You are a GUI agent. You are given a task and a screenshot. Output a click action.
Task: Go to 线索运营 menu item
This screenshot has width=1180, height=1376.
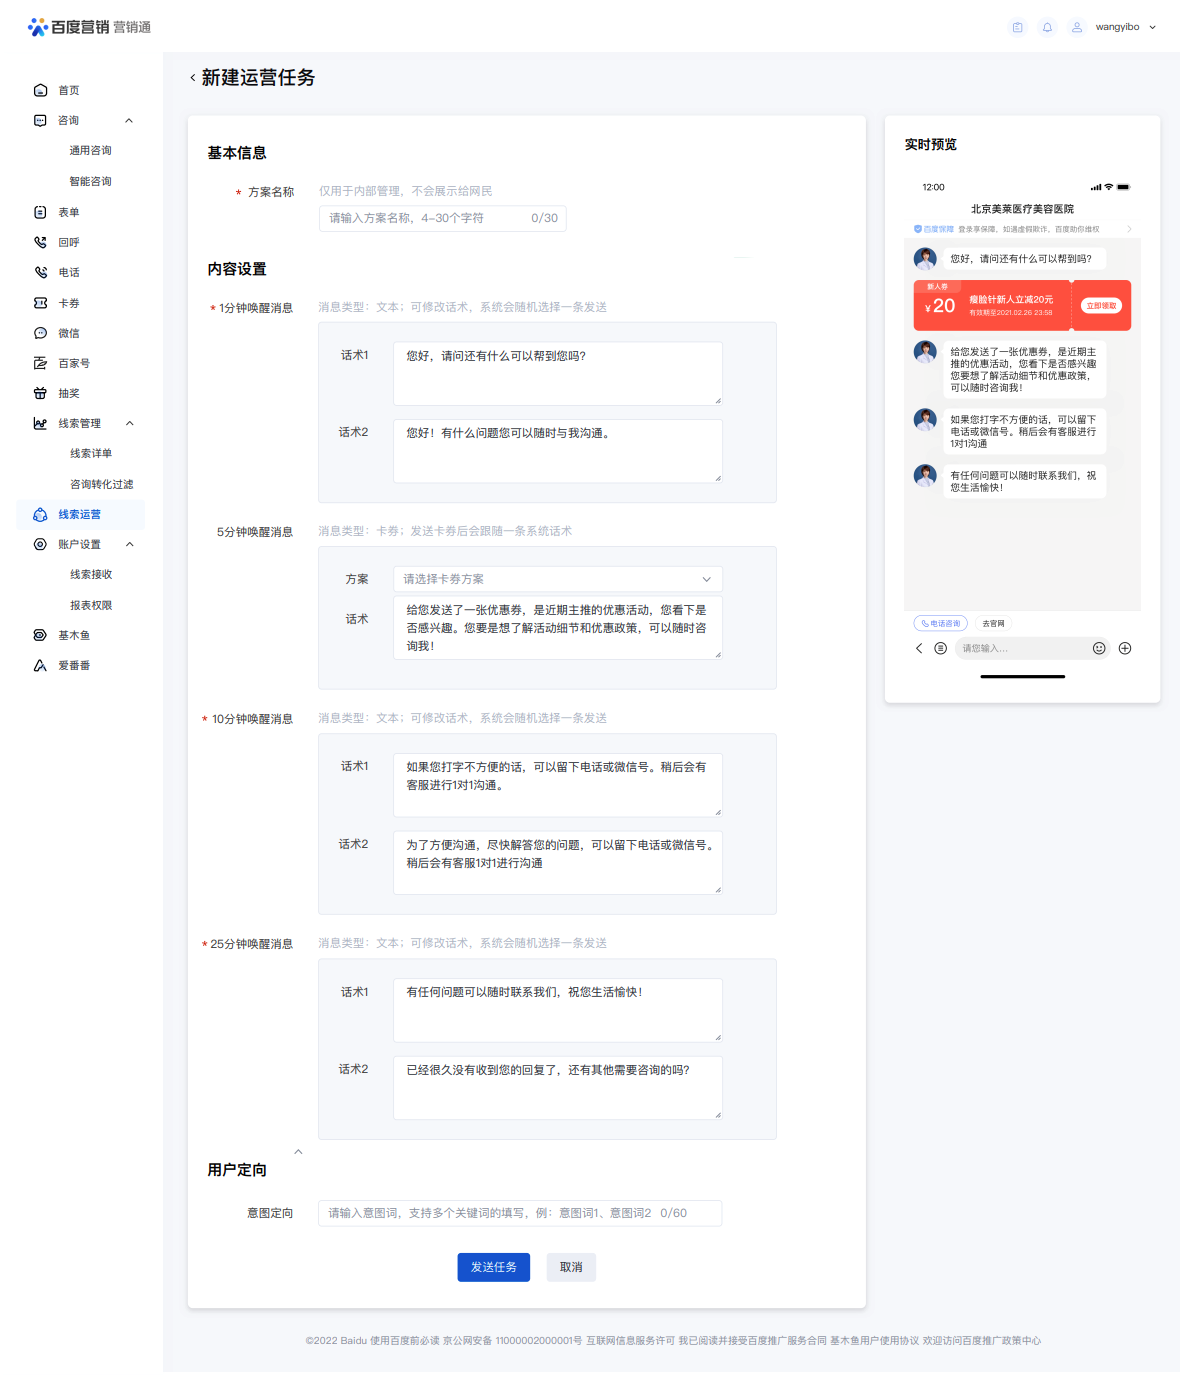click(81, 514)
